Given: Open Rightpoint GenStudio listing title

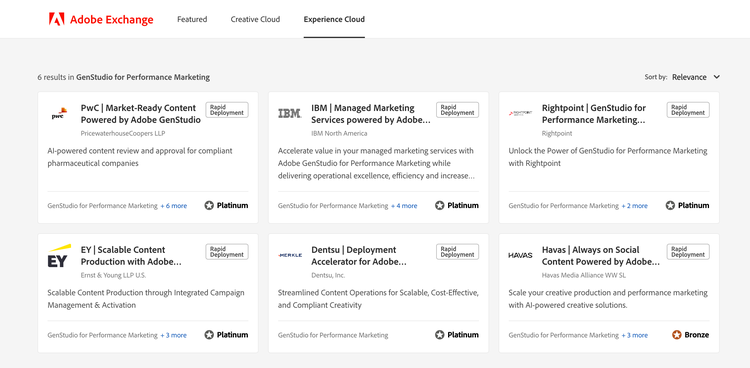Looking at the screenshot, I should [x=594, y=114].
